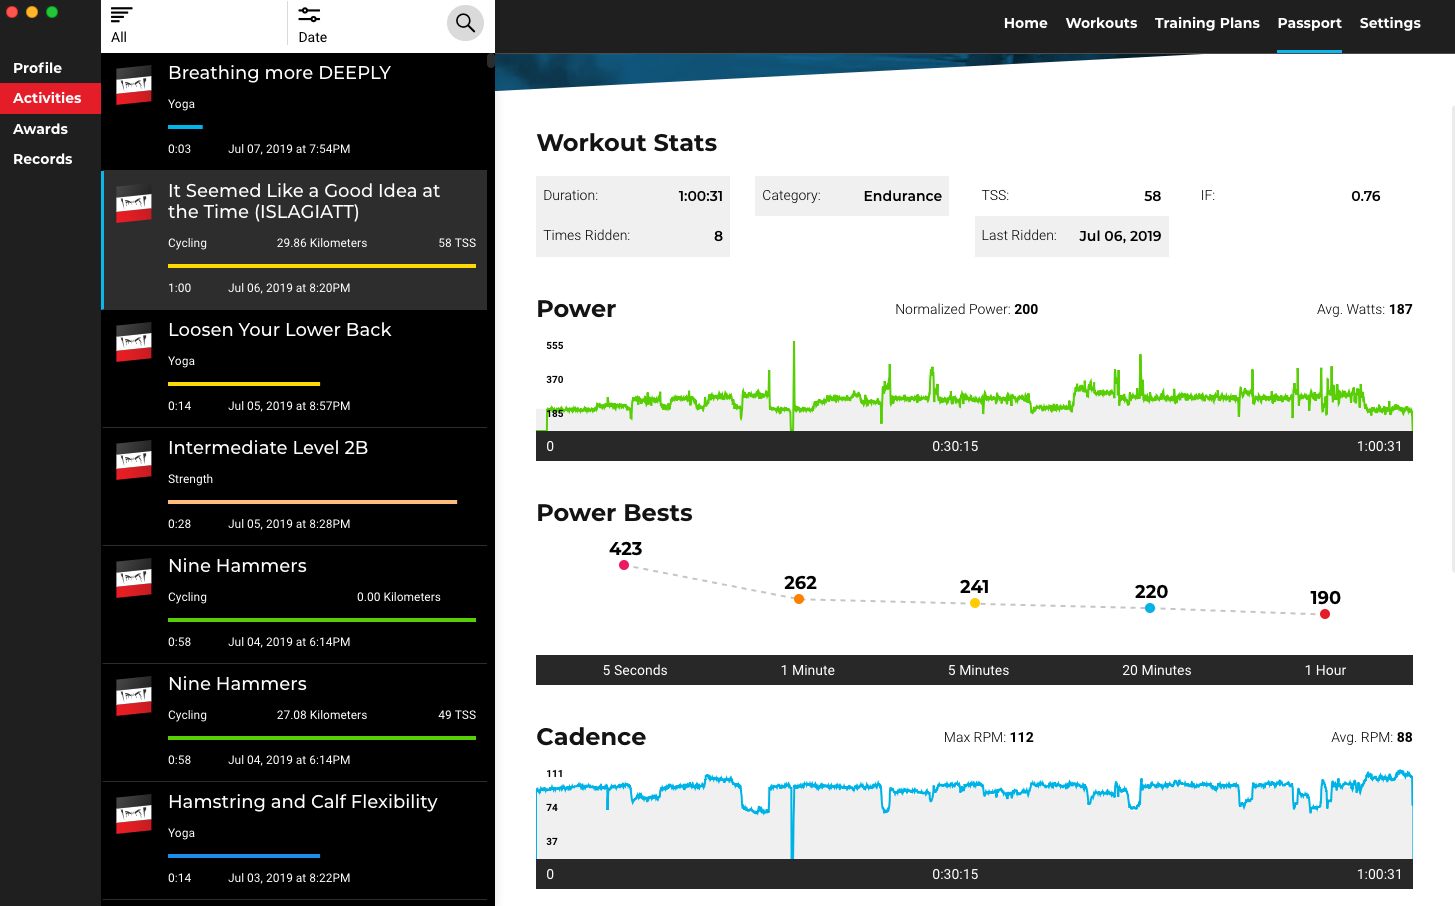Screen dimensions: 1455x906
Task: Click the 5 Minutes power best point 241
Action: coord(975,603)
